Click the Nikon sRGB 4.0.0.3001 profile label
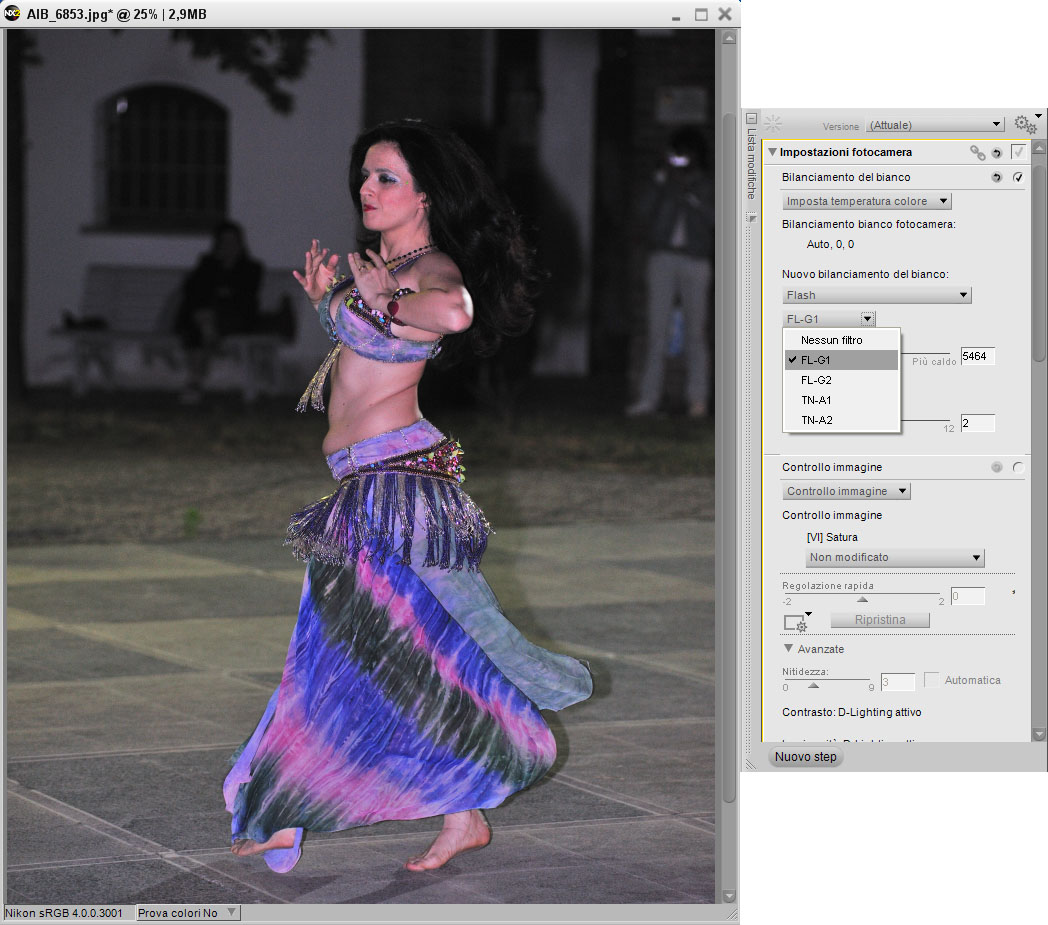 pos(64,913)
